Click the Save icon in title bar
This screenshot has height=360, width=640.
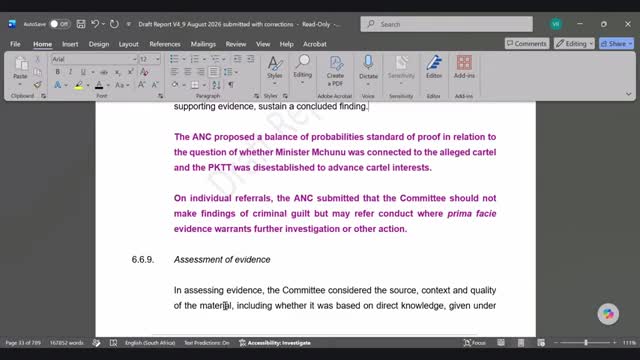(81, 24)
